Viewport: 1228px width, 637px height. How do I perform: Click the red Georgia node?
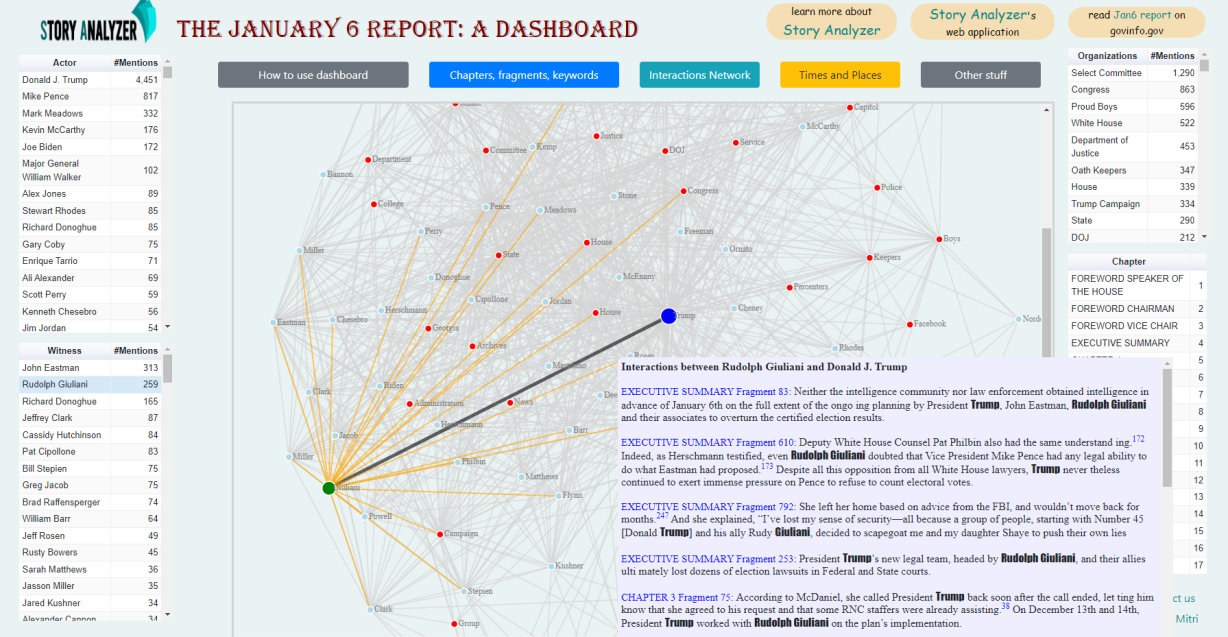(x=429, y=328)
